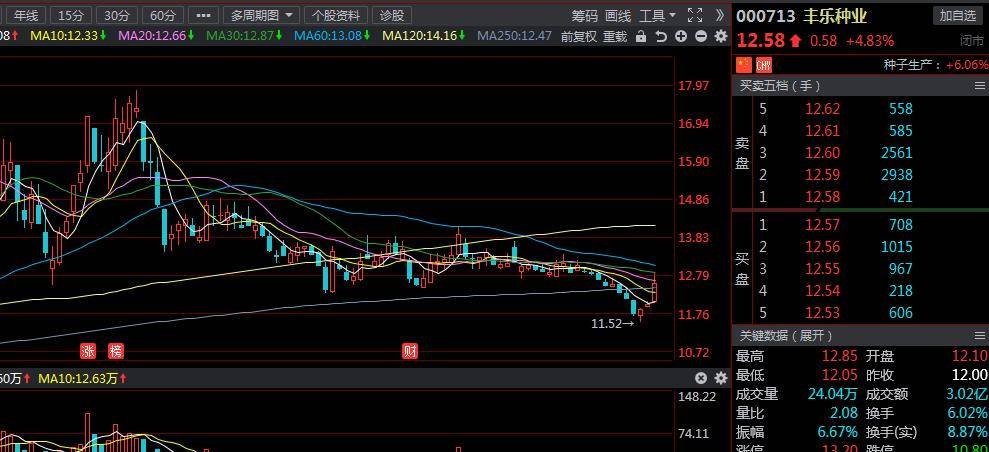Toggle fullscreen chart view icon
This screenshot has width=989, height=452.
click(x=695, y=15)
